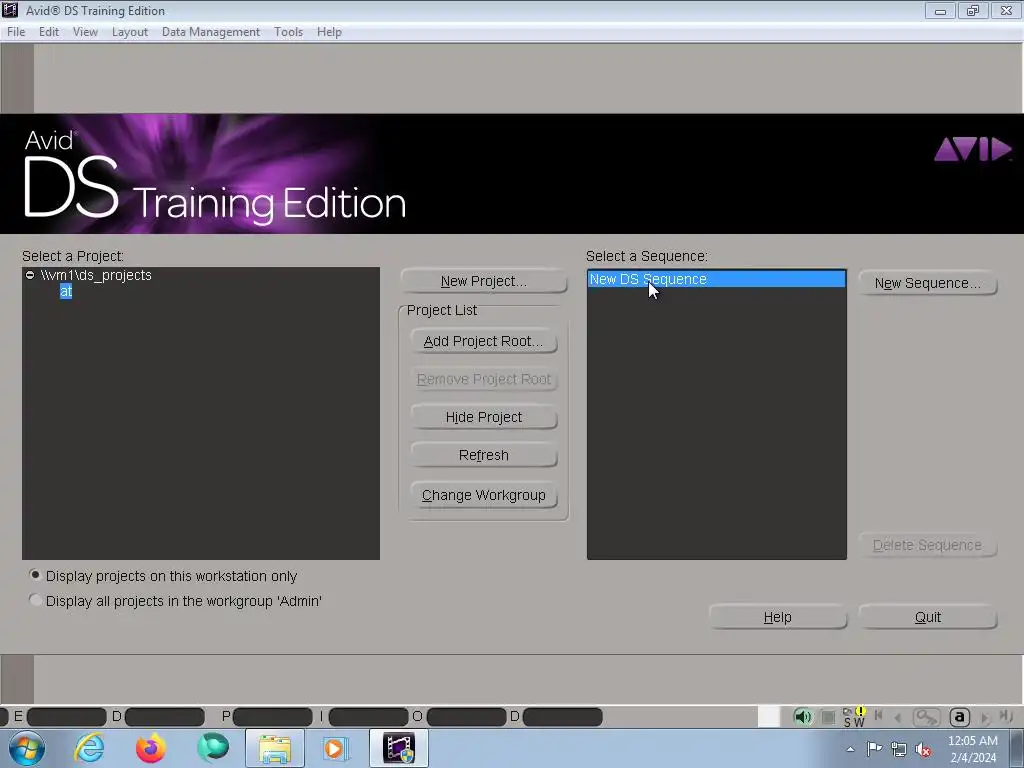The height and width of the screenshot is (768, 1024).
Task: Open the Help menu in menu bar
Action: [x=329, y=32]
